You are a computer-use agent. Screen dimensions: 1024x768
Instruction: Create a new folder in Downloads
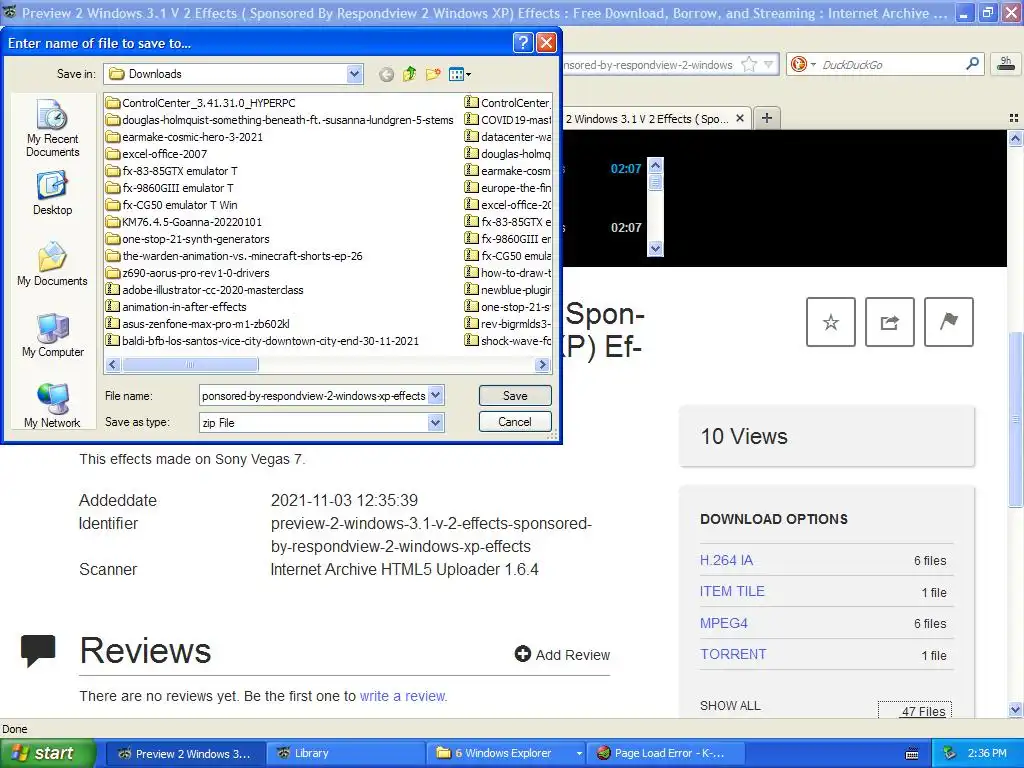click(432, 74)
